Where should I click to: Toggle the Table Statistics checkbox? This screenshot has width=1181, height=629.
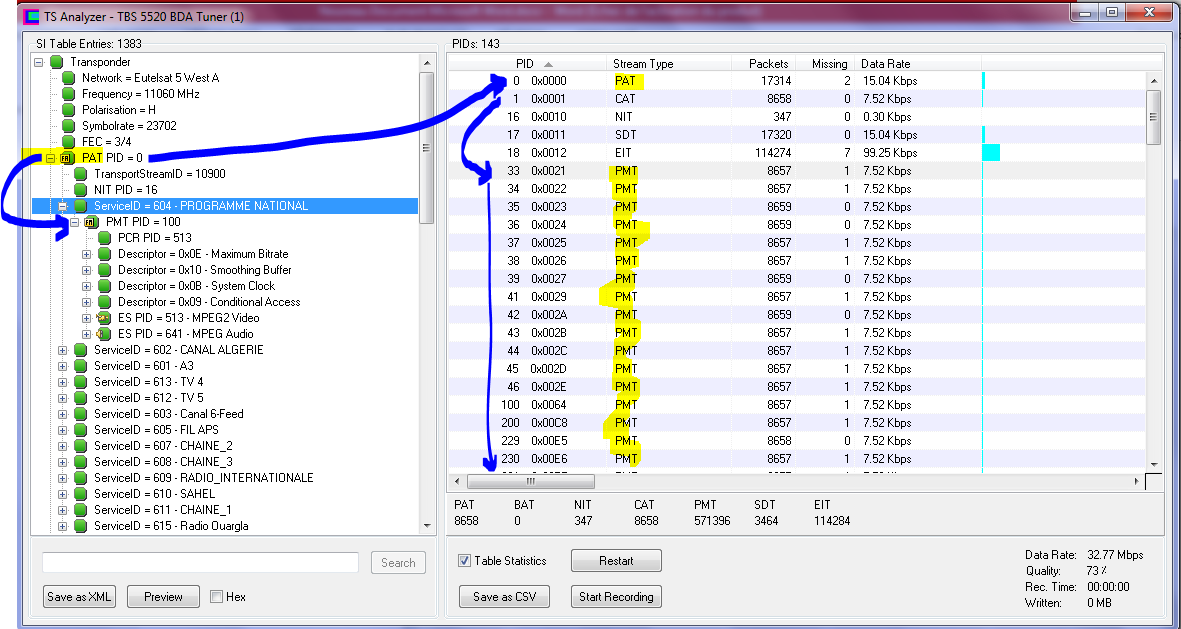(464, 561)
